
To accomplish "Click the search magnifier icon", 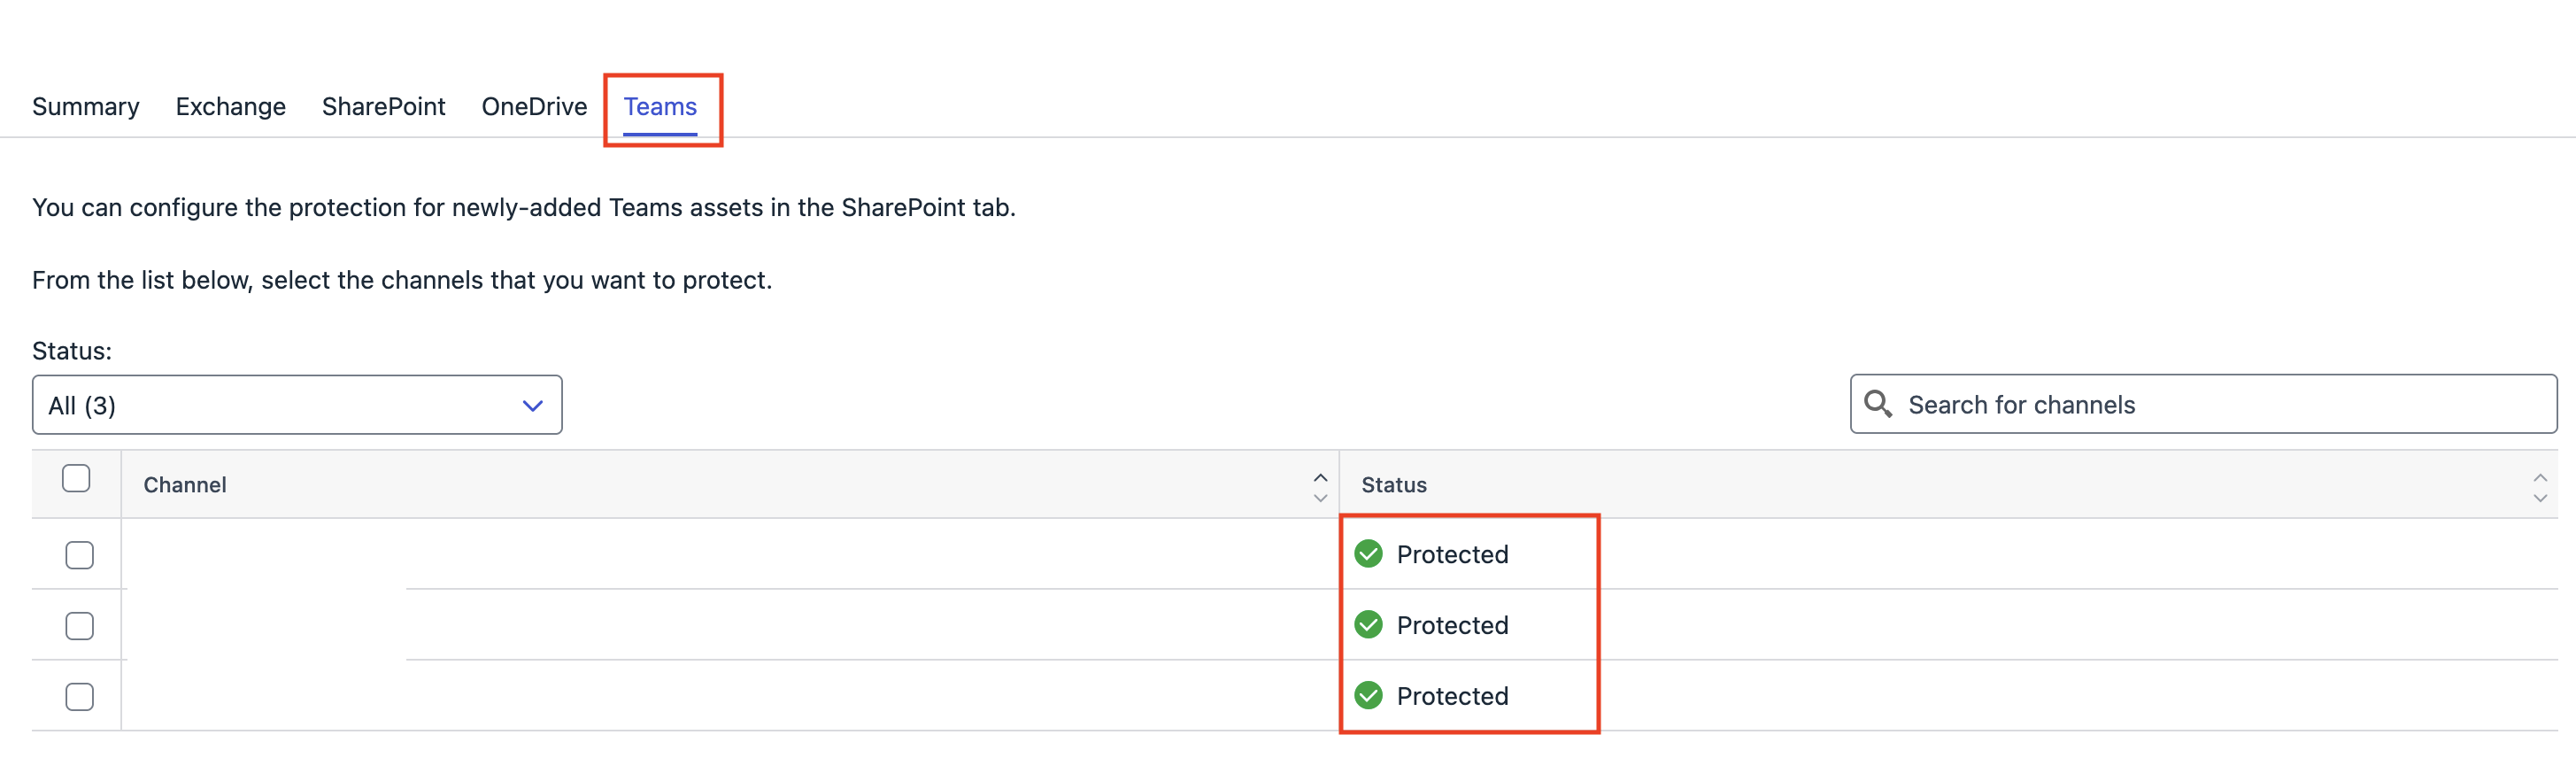I will 1878,404.
